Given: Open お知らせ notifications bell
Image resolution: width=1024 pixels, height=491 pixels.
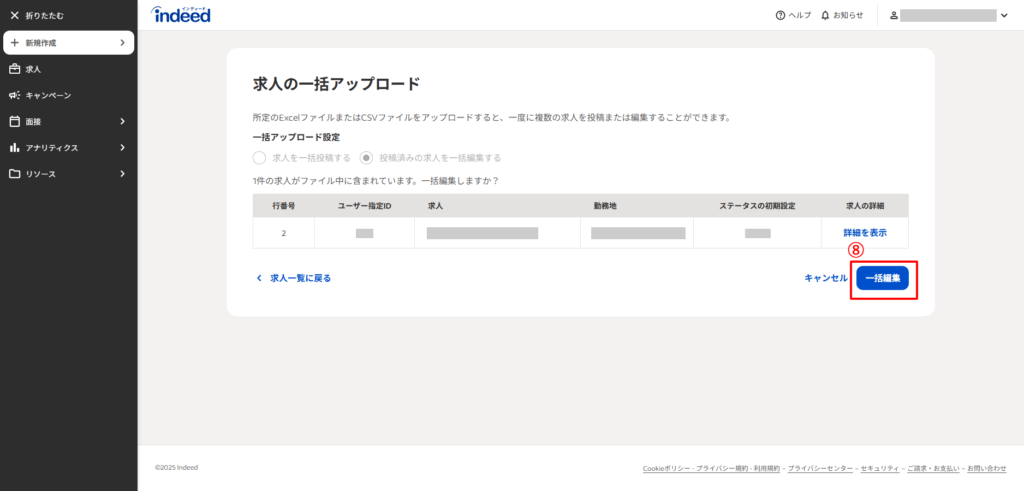Looking at the screenshot, I should tap(825, 16).
